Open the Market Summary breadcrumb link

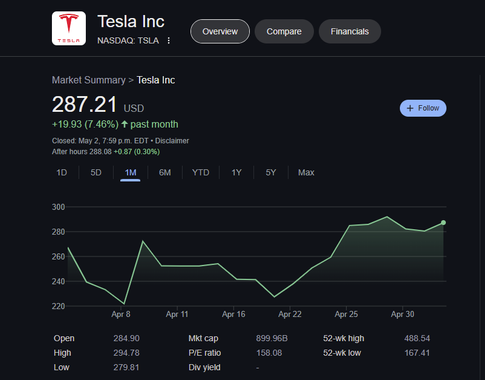click(x=89, y=80)
